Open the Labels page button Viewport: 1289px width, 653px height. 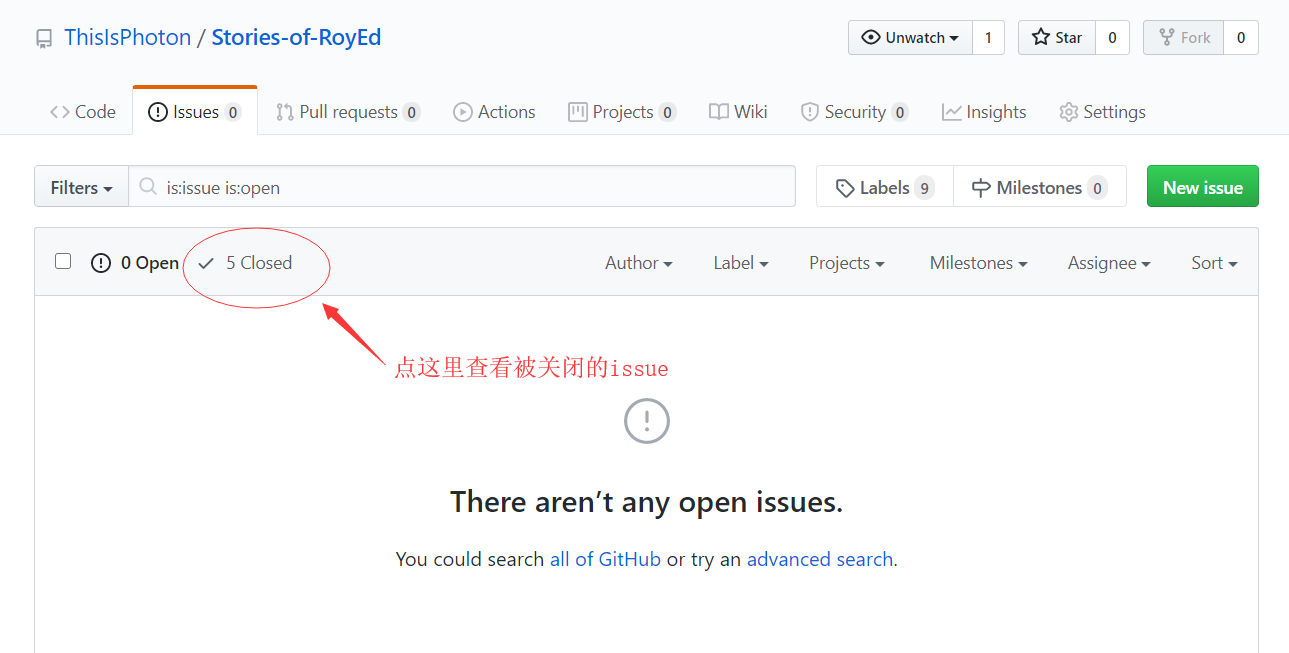[885, 187]
